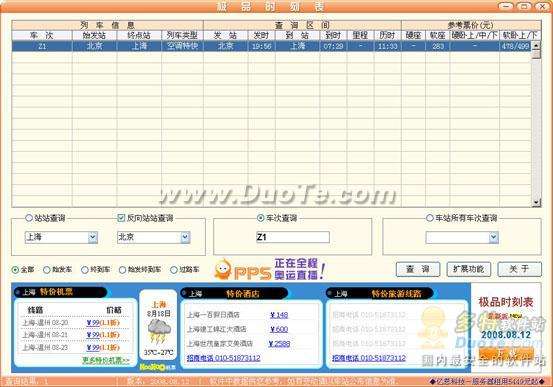
Task: Click the orange button under 极品时刻表 date
Action: point(506,353)
